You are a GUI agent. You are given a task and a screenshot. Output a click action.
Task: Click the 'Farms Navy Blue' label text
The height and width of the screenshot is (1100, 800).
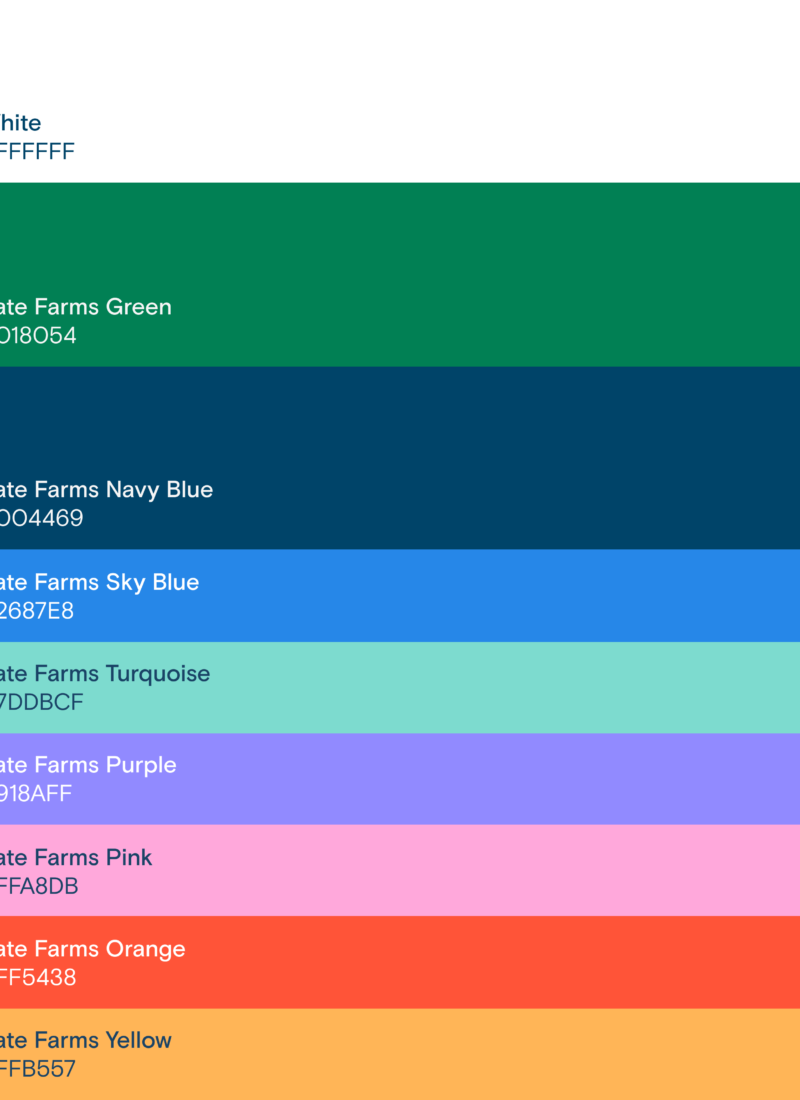pos(124,490)
